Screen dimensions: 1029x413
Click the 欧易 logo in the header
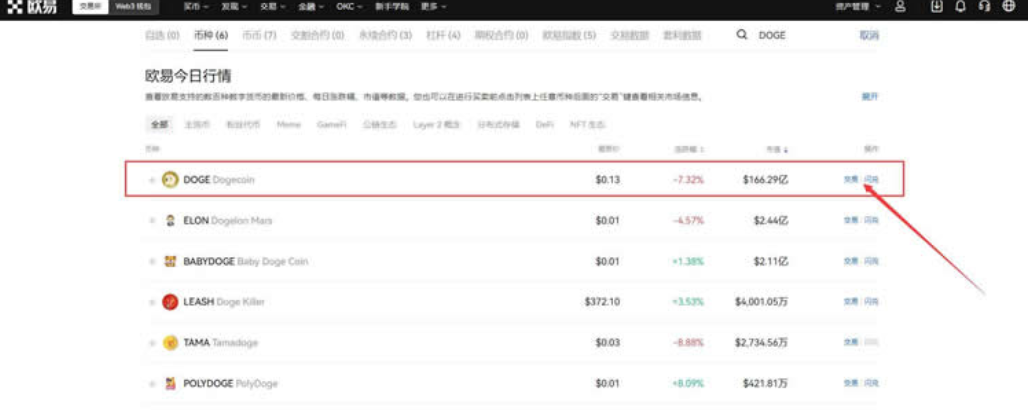pos(32,7)
